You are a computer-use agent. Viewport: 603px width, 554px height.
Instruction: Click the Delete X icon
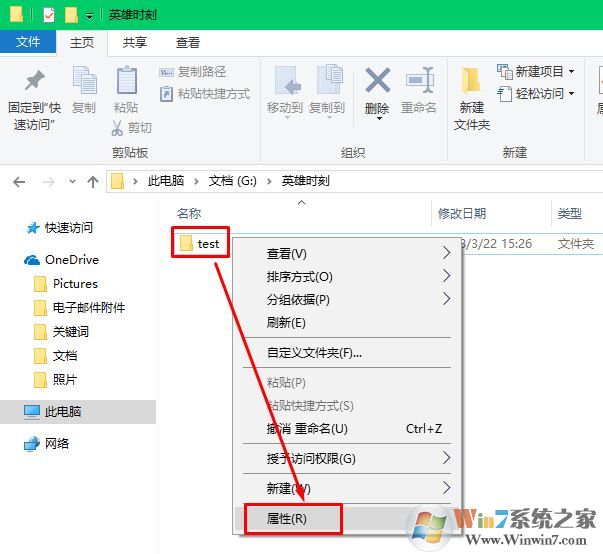point(377,80)
